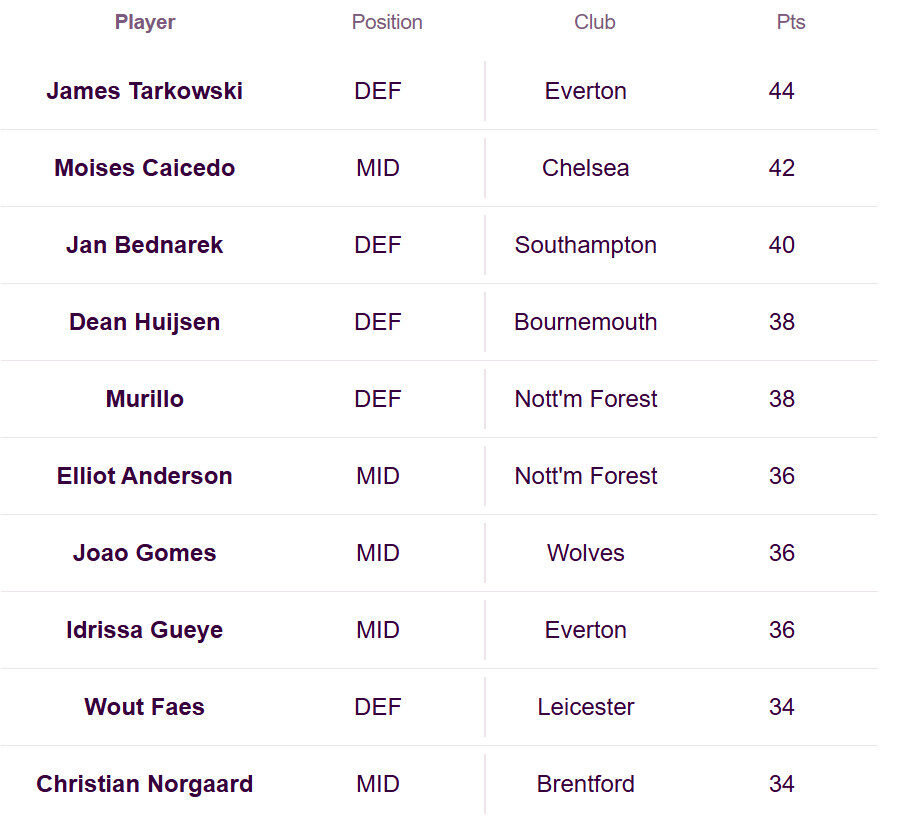Open Dean Huijsen player entry
This screenshot has height=821, width=921.
[x=144, y=322]
